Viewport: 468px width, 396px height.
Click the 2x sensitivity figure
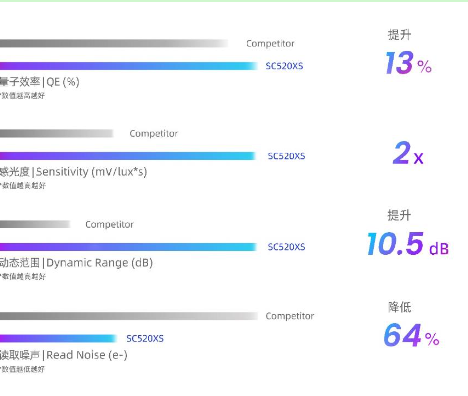click(408, 153)
